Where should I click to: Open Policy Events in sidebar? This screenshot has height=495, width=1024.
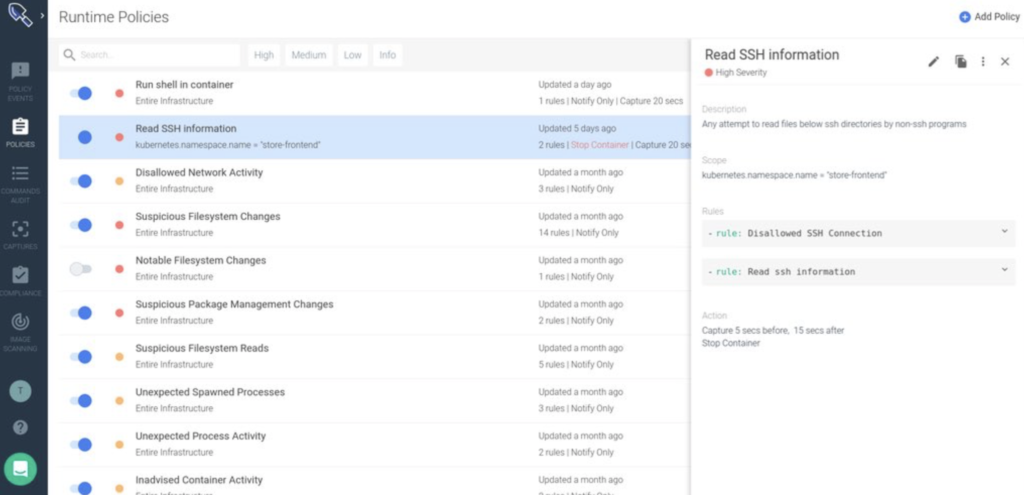tap(20, 78)
